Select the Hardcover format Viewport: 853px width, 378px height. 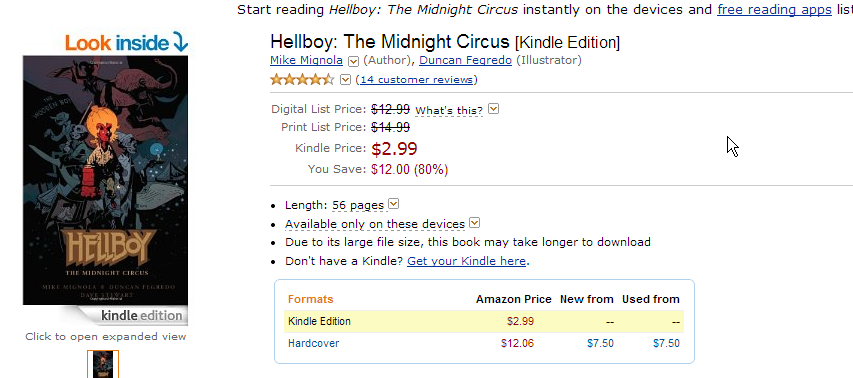[313, 343]
